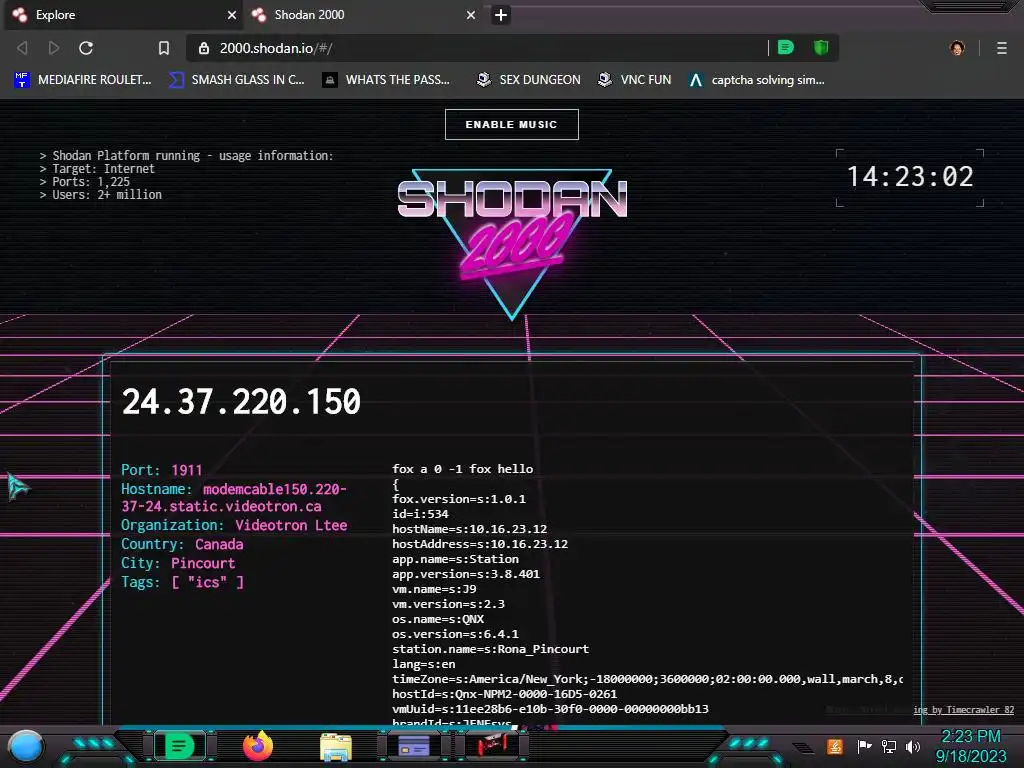Open the captcha solving sim... bookmark
The height and width of the screenshot is (768, 1024).
(757, 80)
